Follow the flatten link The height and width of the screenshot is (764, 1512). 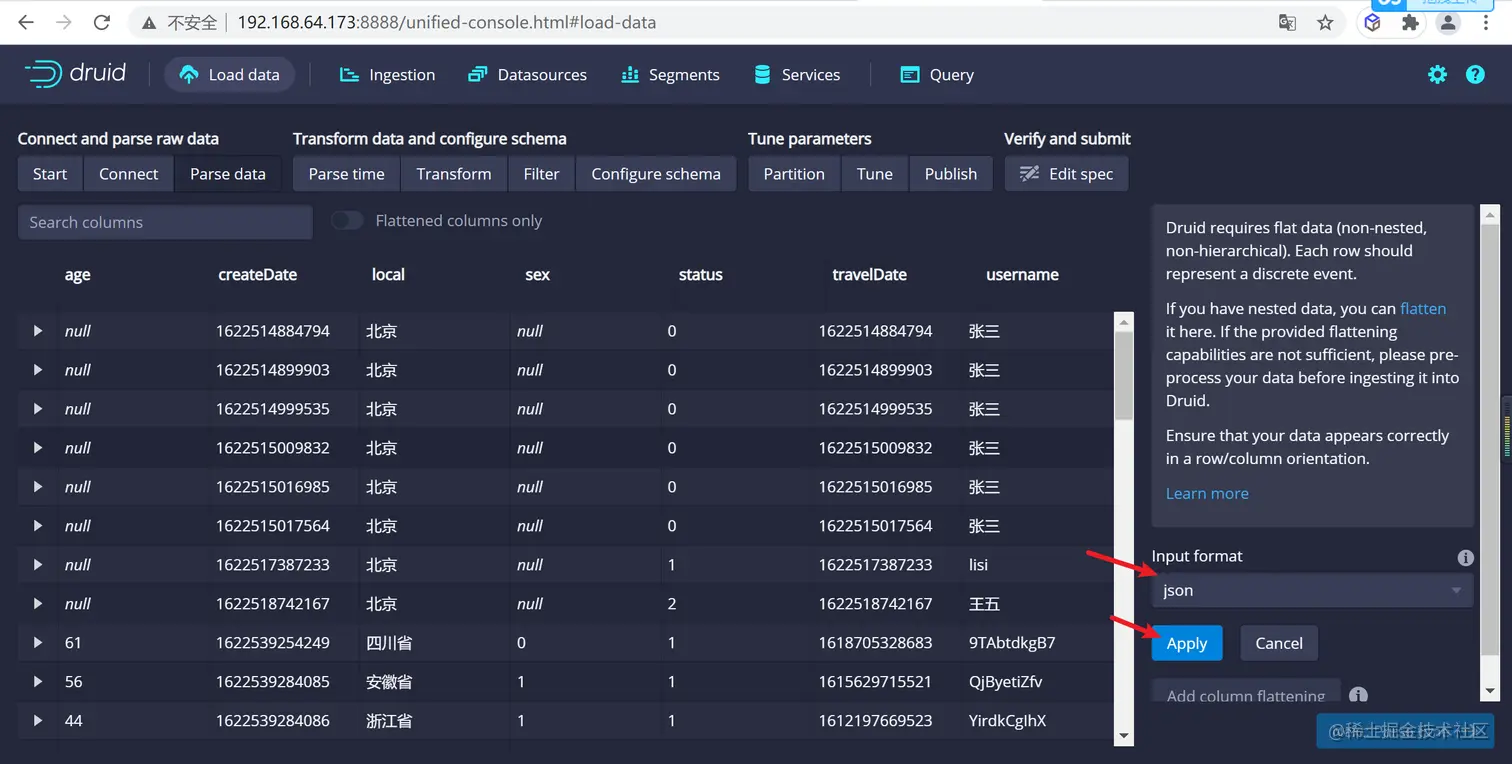(x=1423, y=308)
